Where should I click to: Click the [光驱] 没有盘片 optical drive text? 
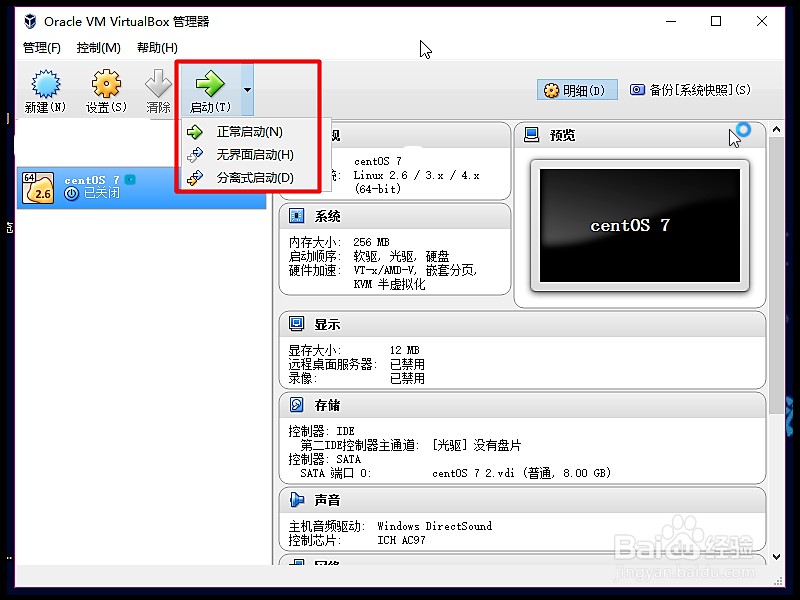(x=477, y=445)
